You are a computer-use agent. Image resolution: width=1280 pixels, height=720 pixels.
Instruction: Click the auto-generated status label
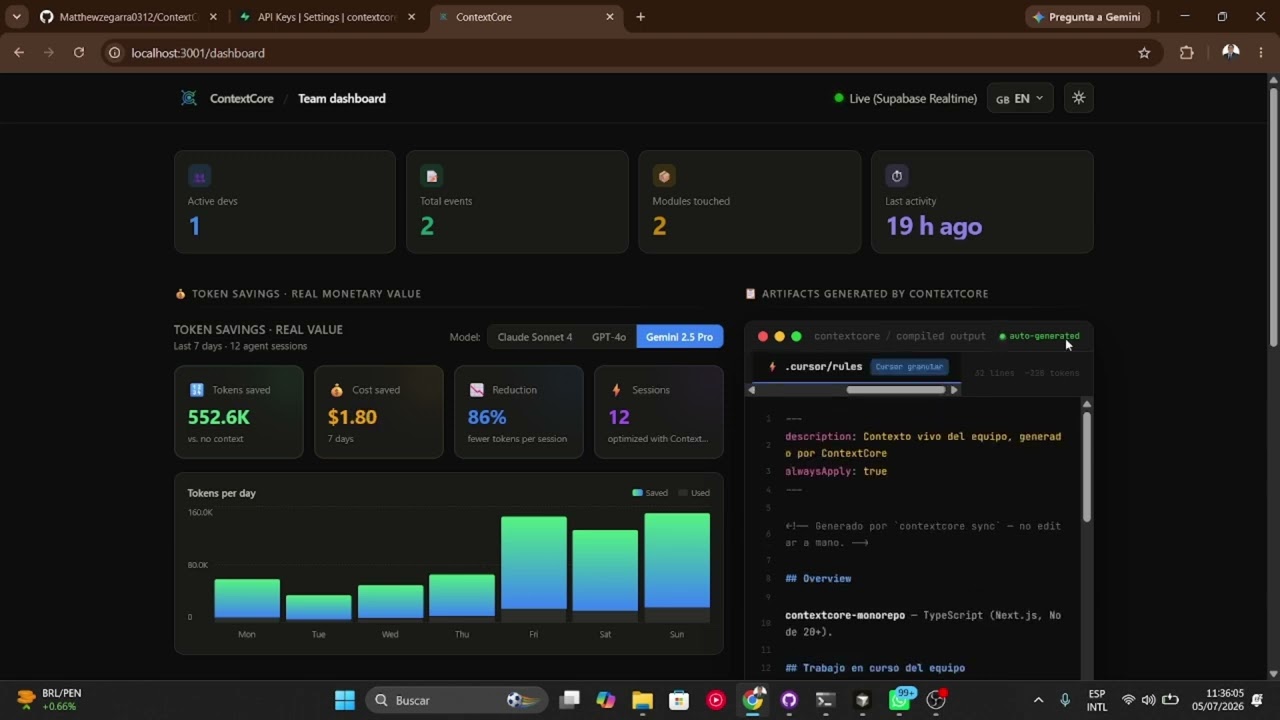pyautogui.click(x=1039, y=337)
